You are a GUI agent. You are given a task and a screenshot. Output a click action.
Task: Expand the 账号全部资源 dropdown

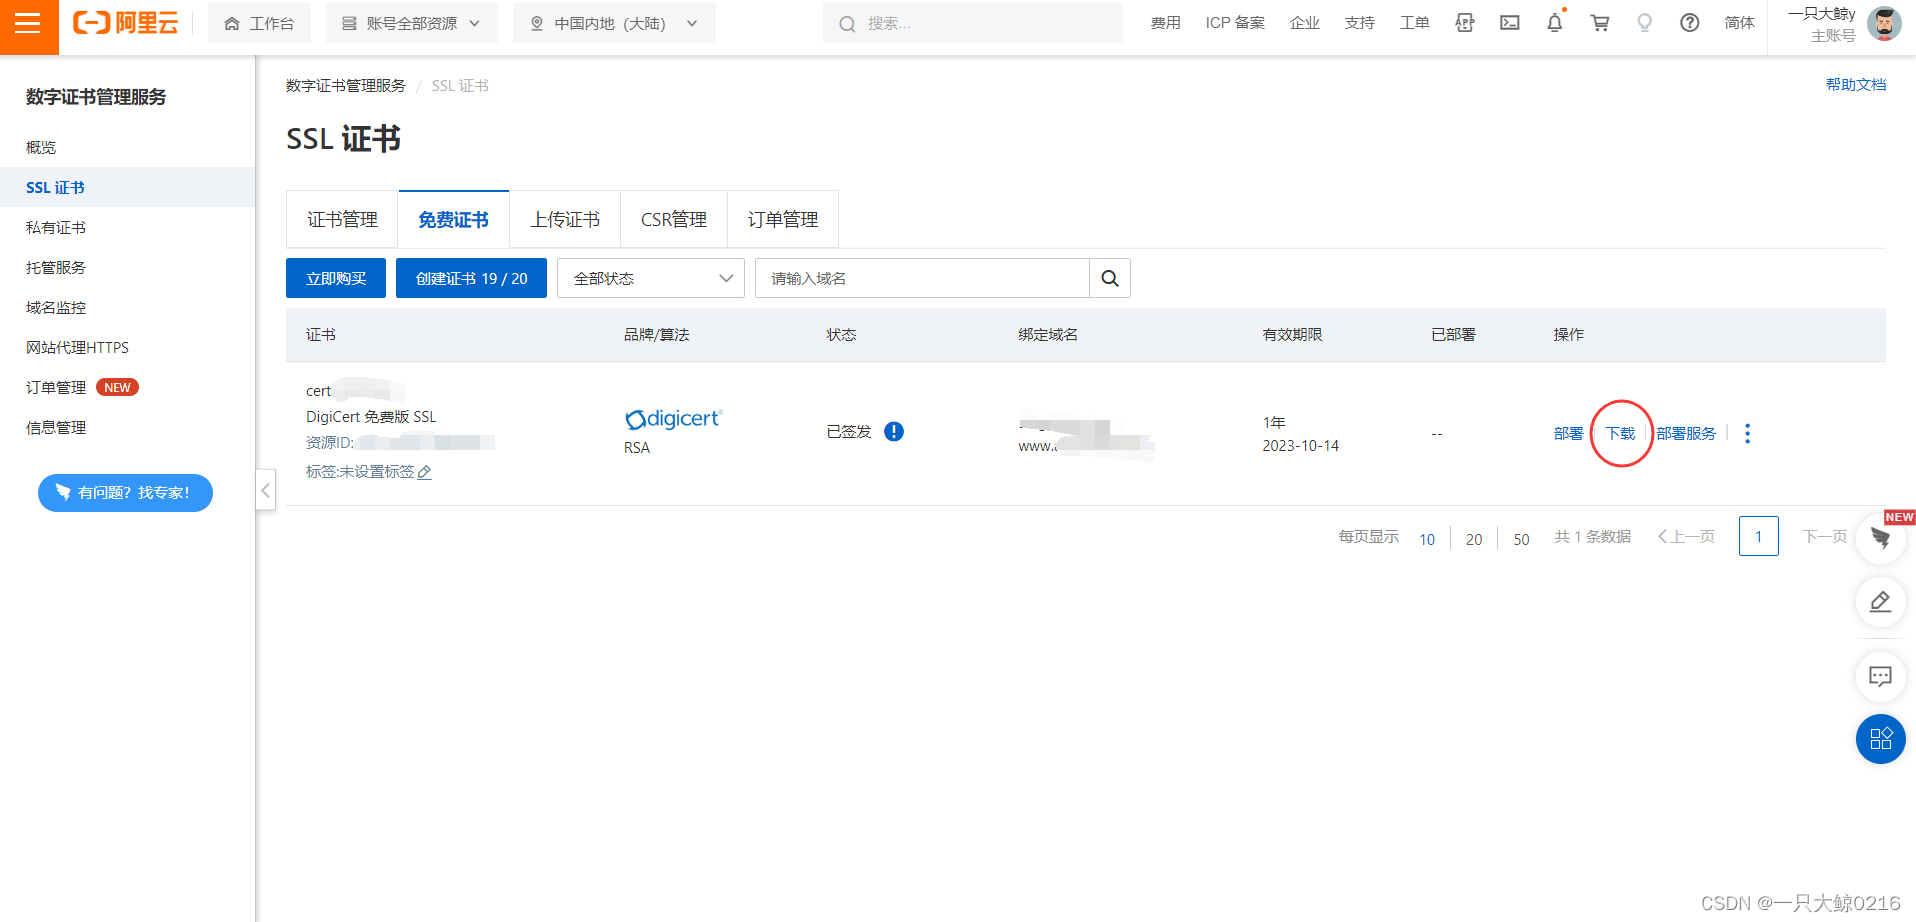pos(411,23)
